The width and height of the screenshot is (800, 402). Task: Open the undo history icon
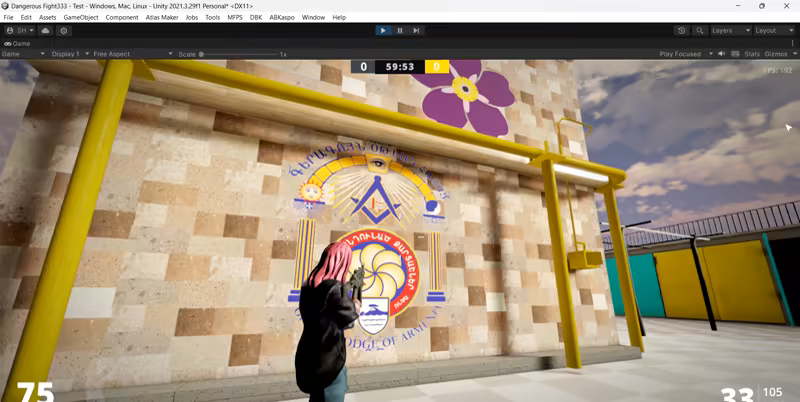[682, 31]
